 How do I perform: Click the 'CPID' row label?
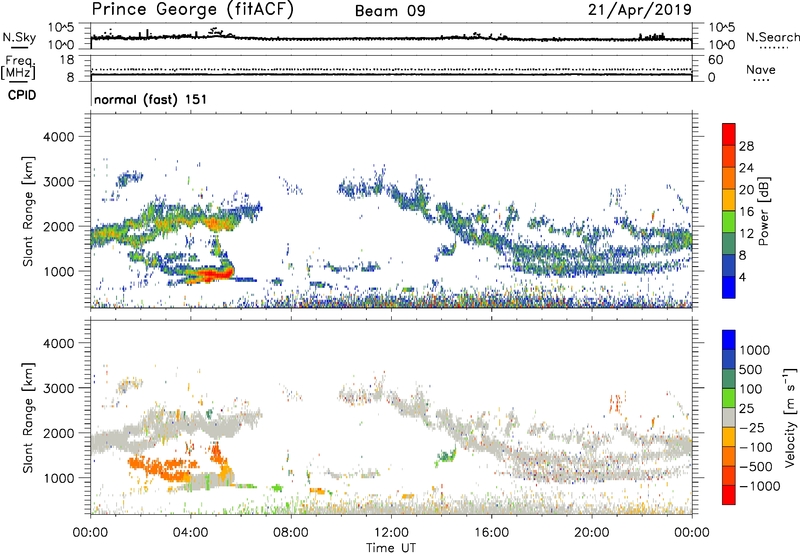pos(22,95)
